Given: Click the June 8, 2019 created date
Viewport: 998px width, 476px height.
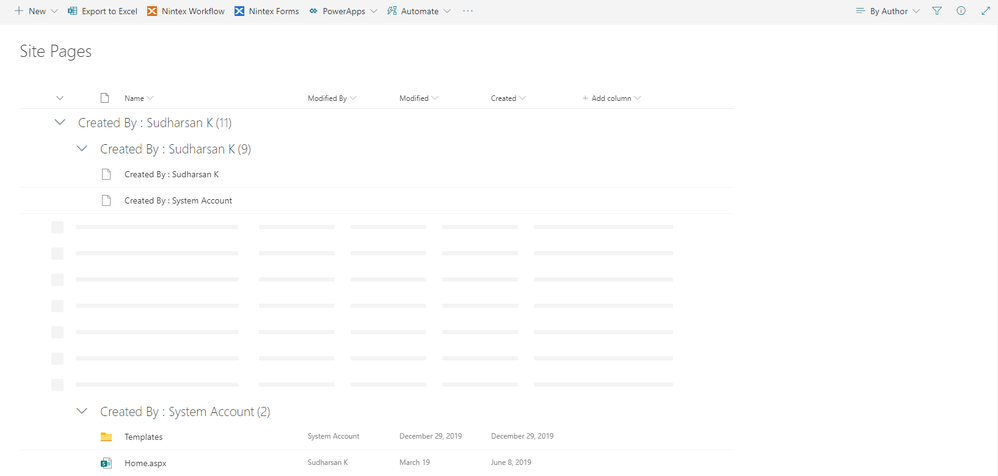Looking at the screenshot, I should (511, 463).
